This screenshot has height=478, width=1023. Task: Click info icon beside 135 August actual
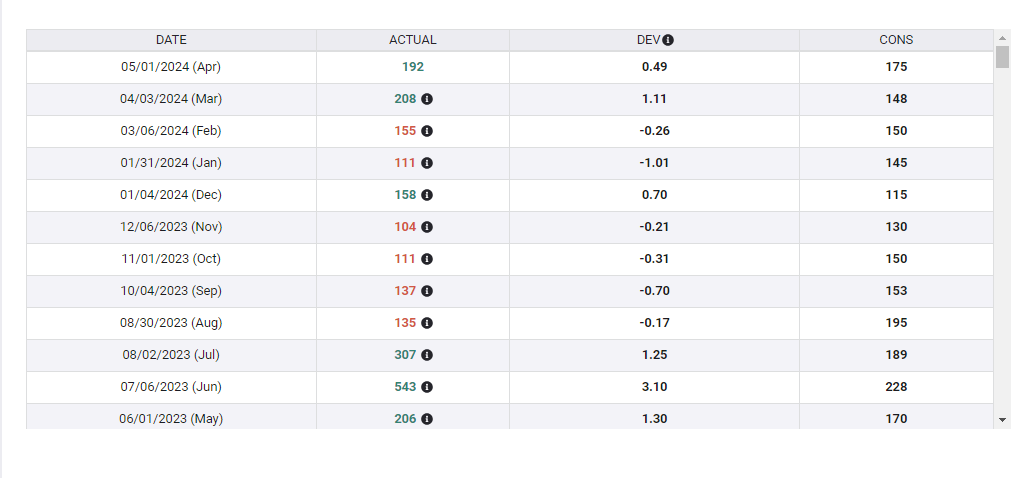pyautogui.click(x=427, y=323)
